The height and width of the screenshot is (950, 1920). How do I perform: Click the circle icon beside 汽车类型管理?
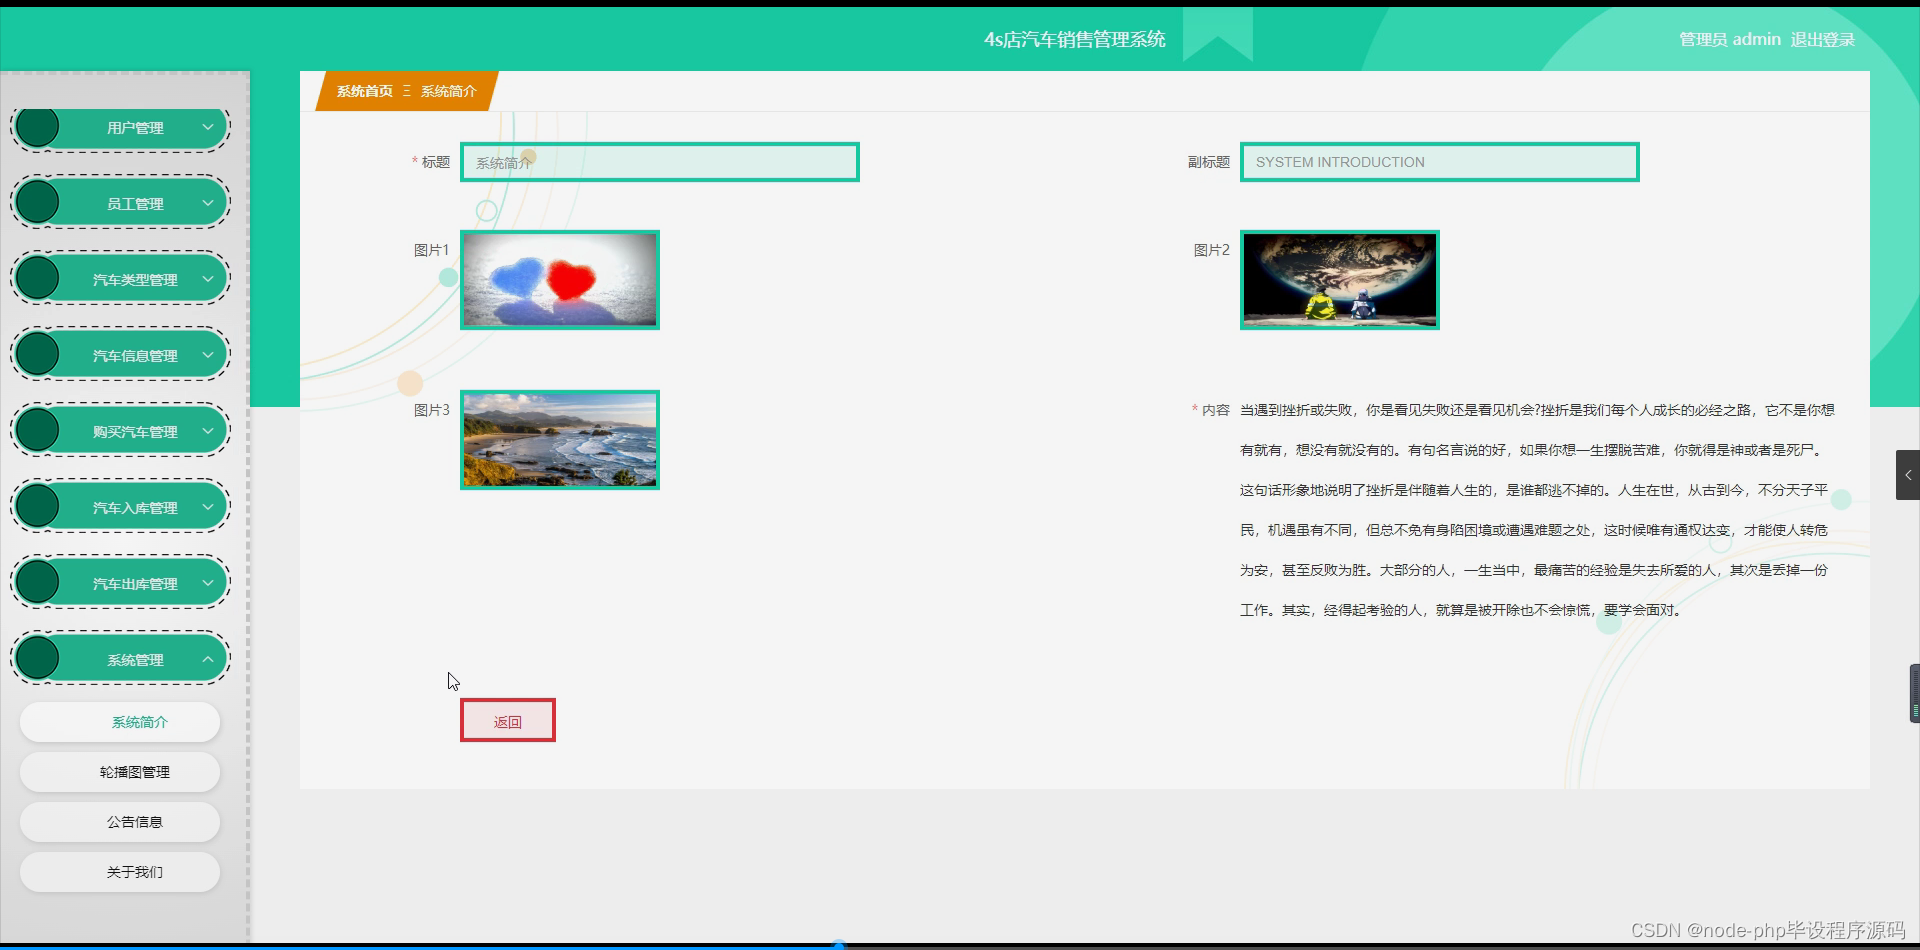(x=38, y=279)
